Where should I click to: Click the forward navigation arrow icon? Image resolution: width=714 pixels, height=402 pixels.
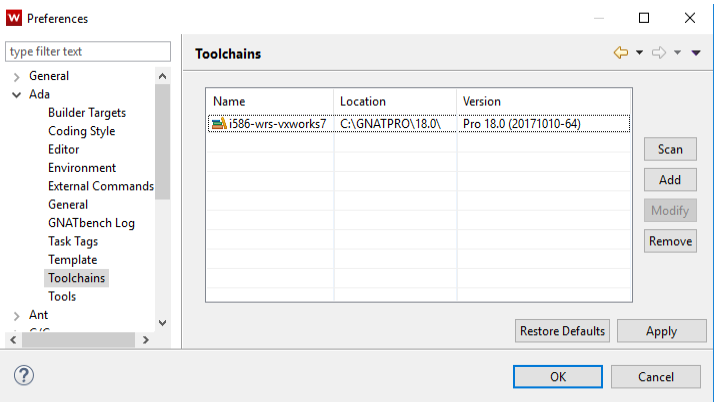click(658, 53)
